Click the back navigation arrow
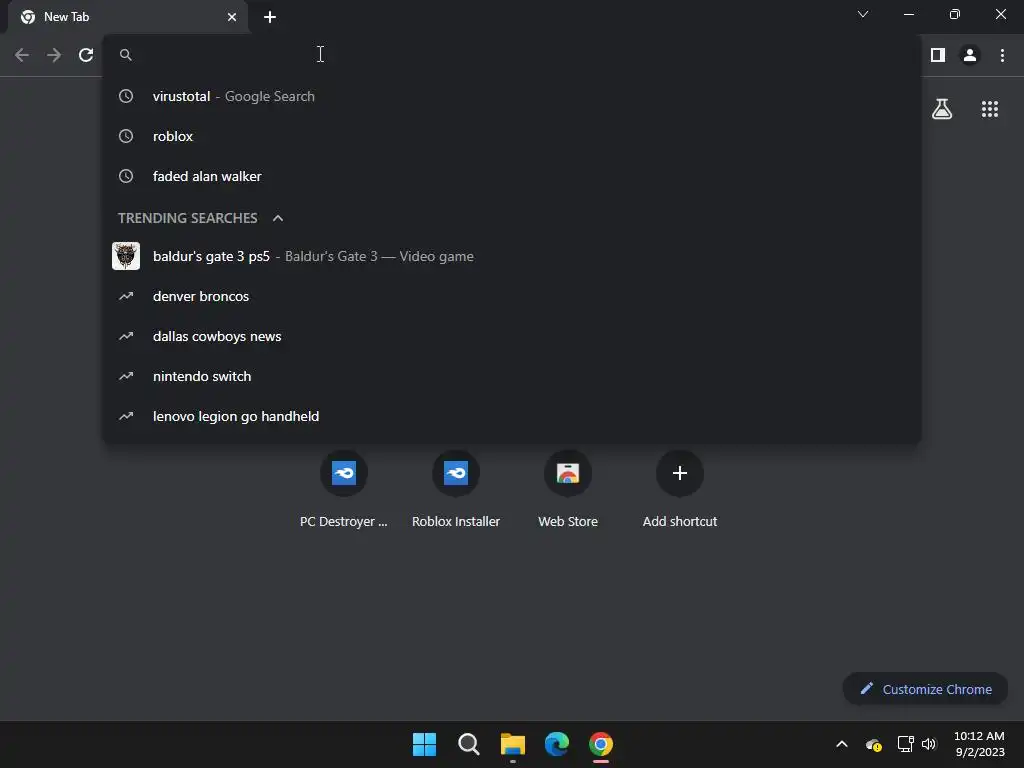This screenshot has height=768, width=1024. [x=22, y=55]
